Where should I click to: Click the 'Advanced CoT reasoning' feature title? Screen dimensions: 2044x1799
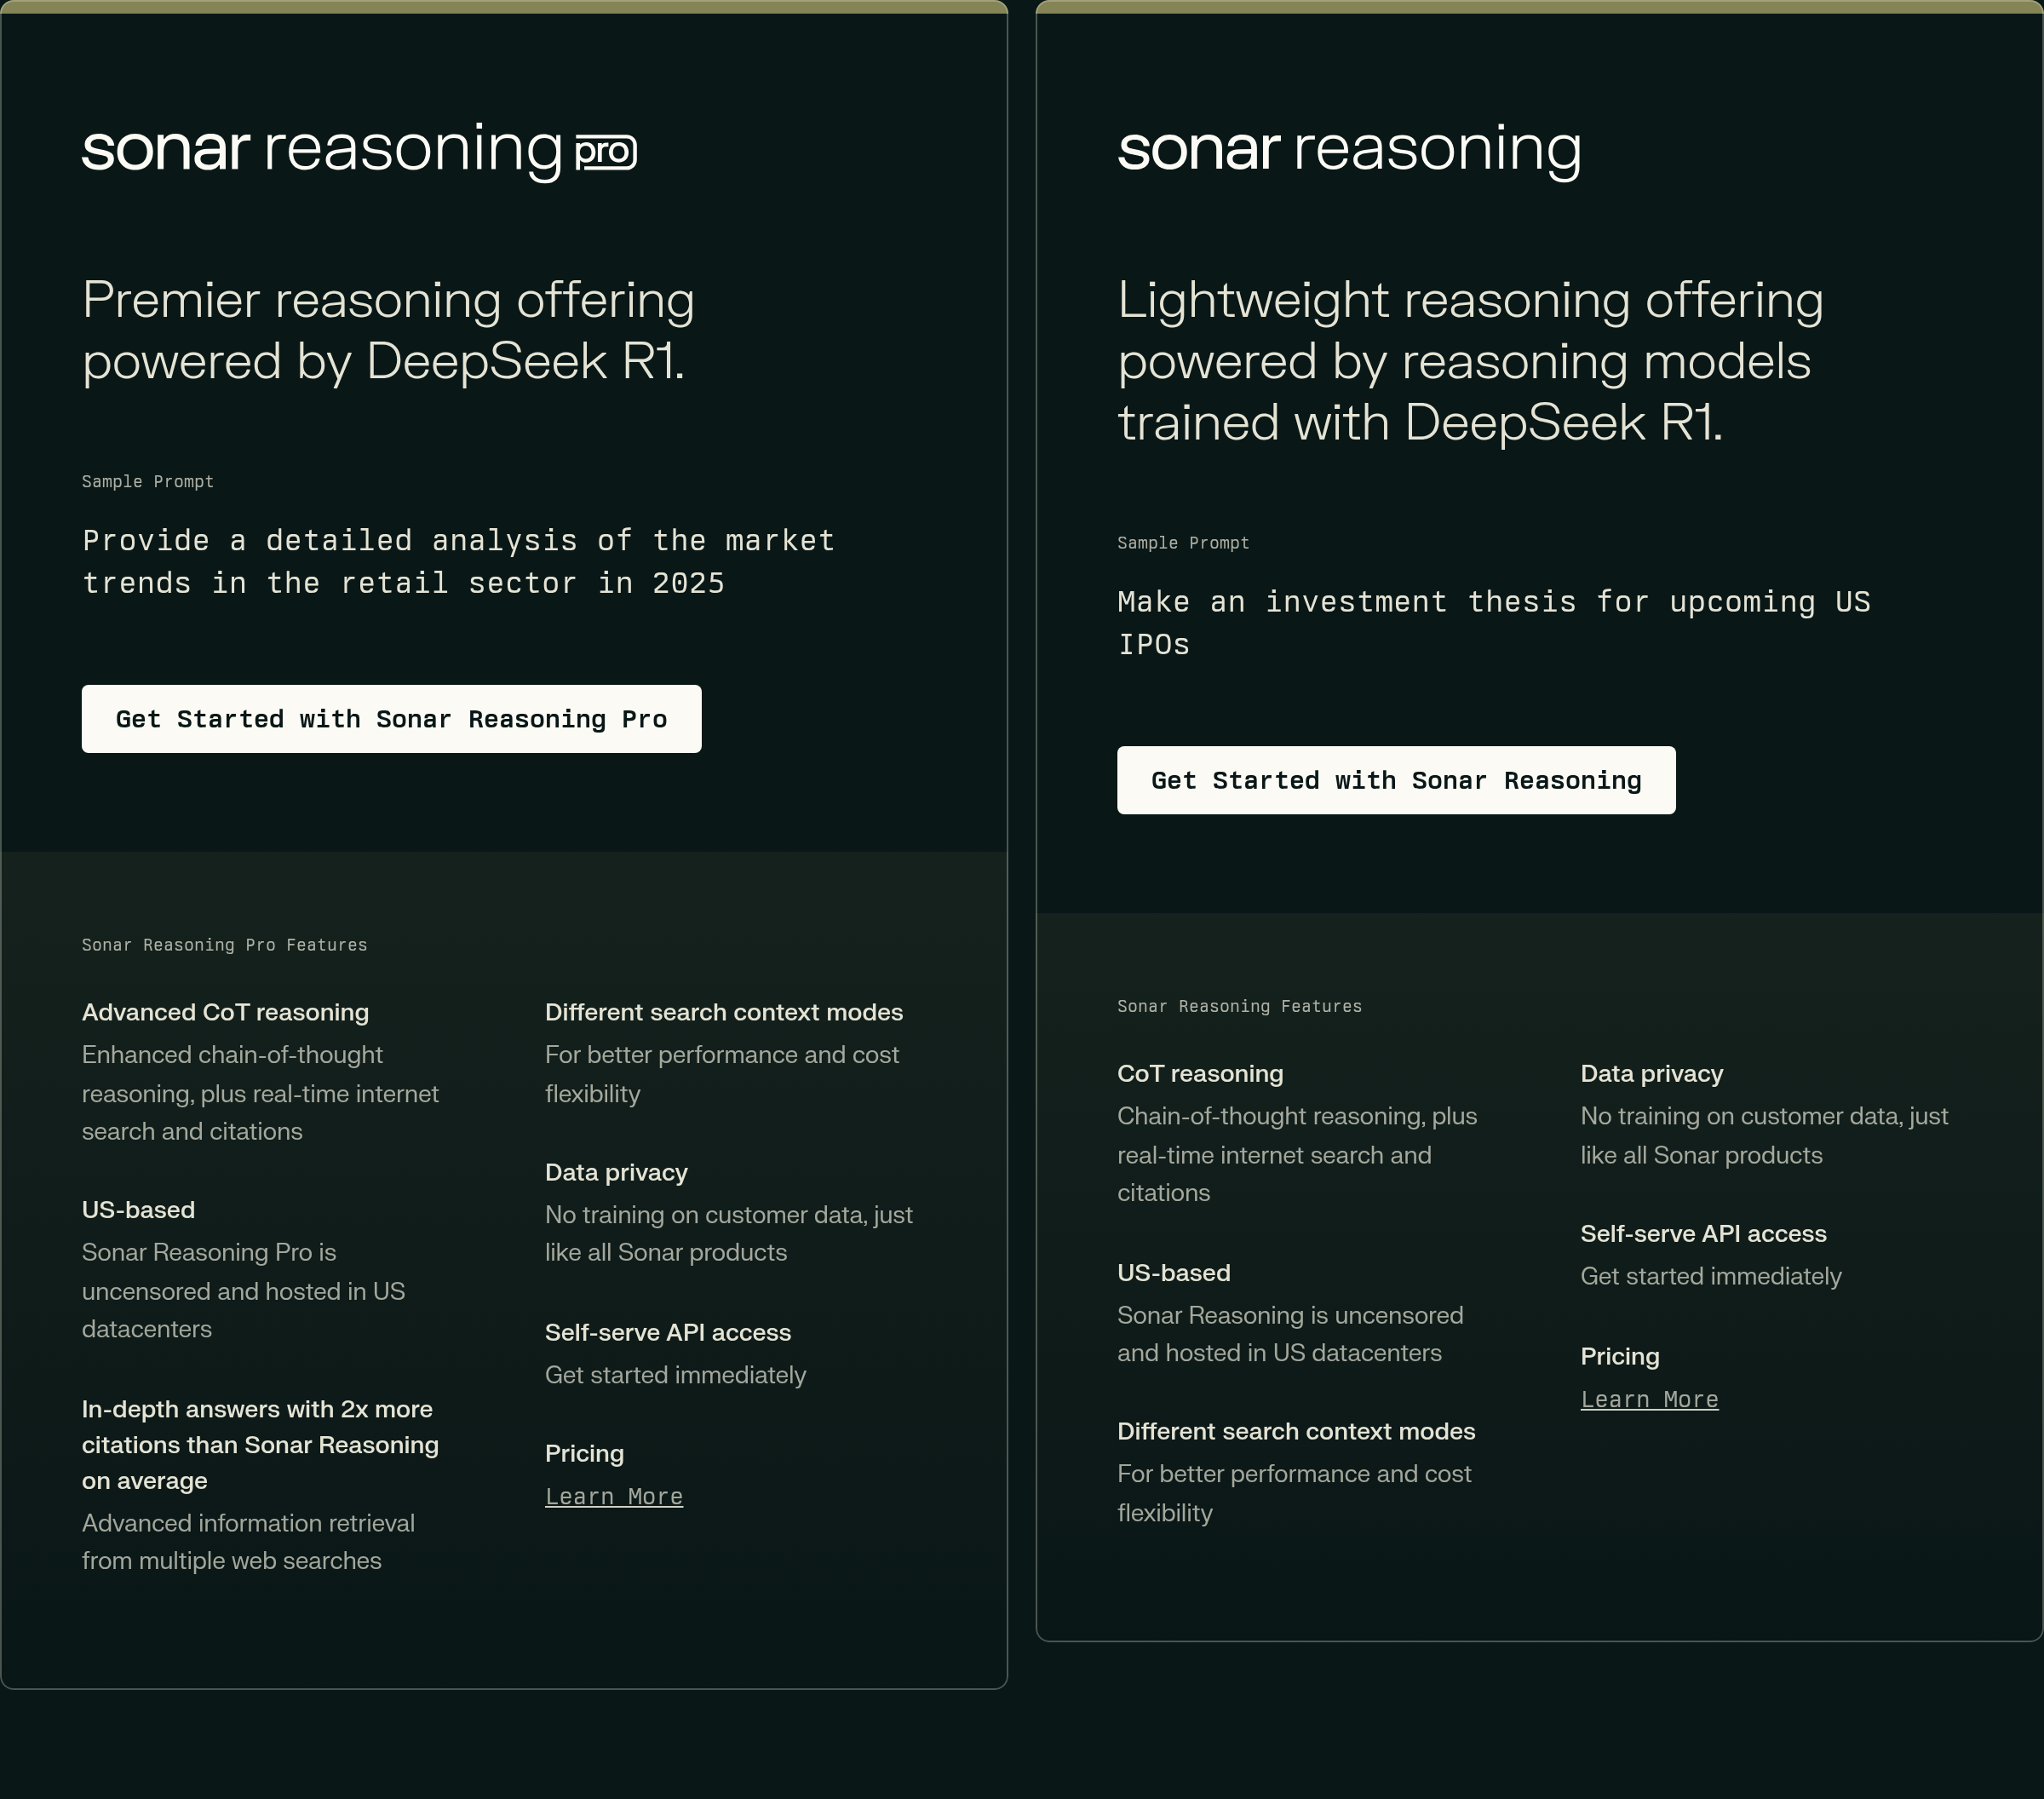[x=225, y=1012]
